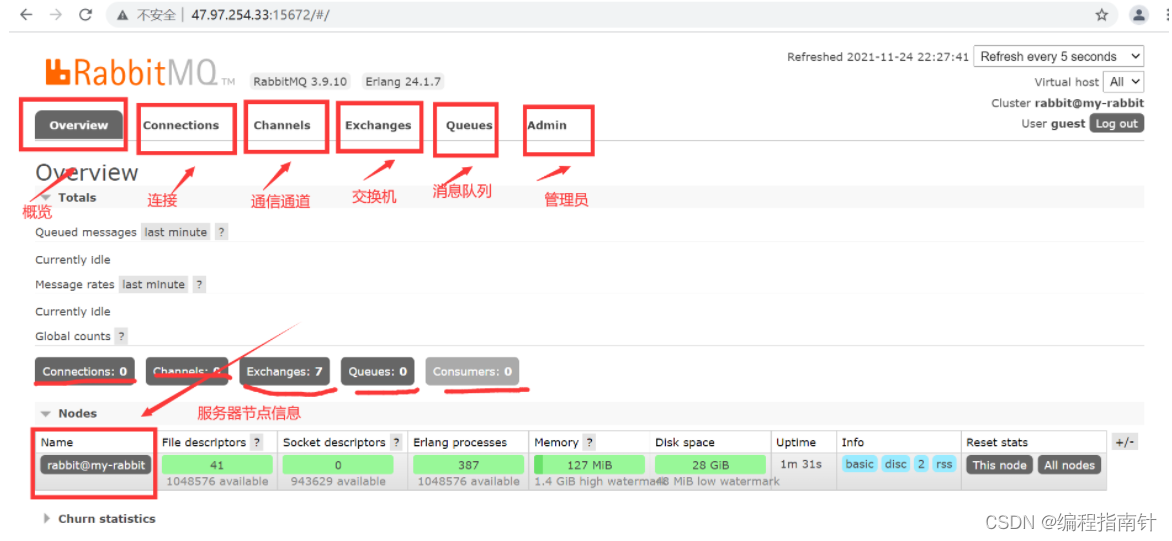Switch to the Connections tab
Viewport: 1172px width, 541px height.
coord(181,126)
